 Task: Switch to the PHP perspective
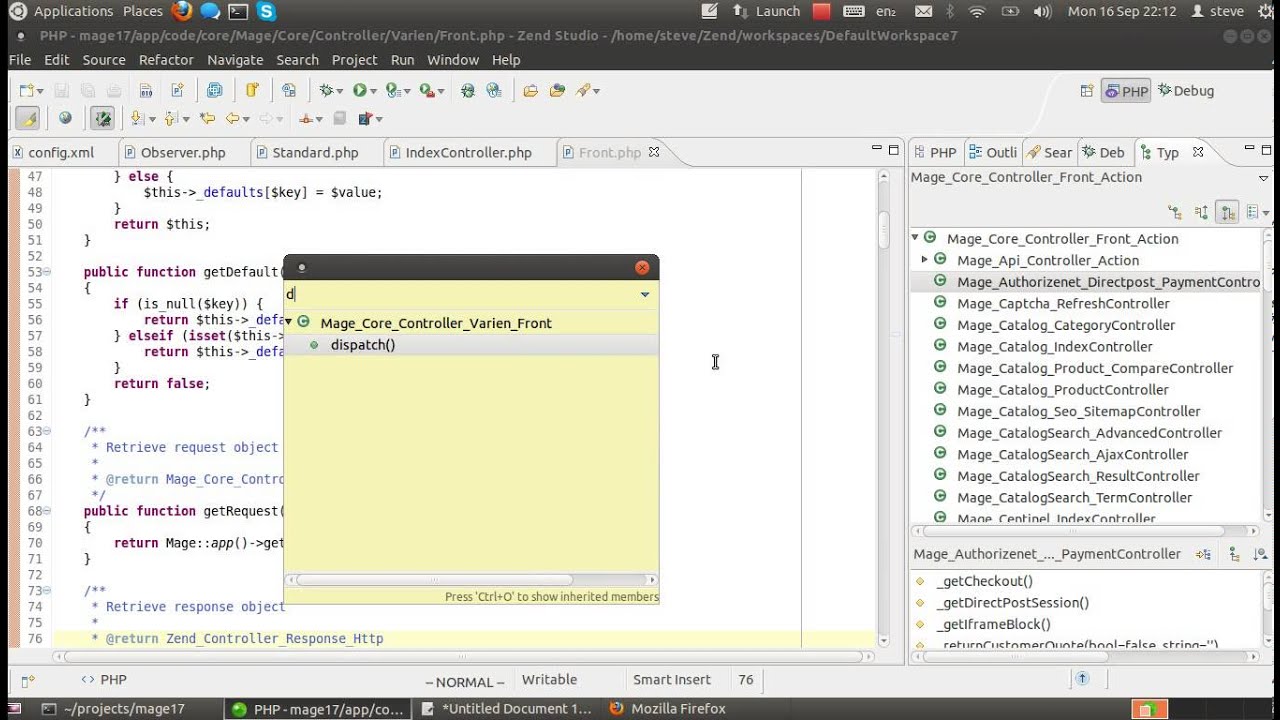pos(1126,91)
